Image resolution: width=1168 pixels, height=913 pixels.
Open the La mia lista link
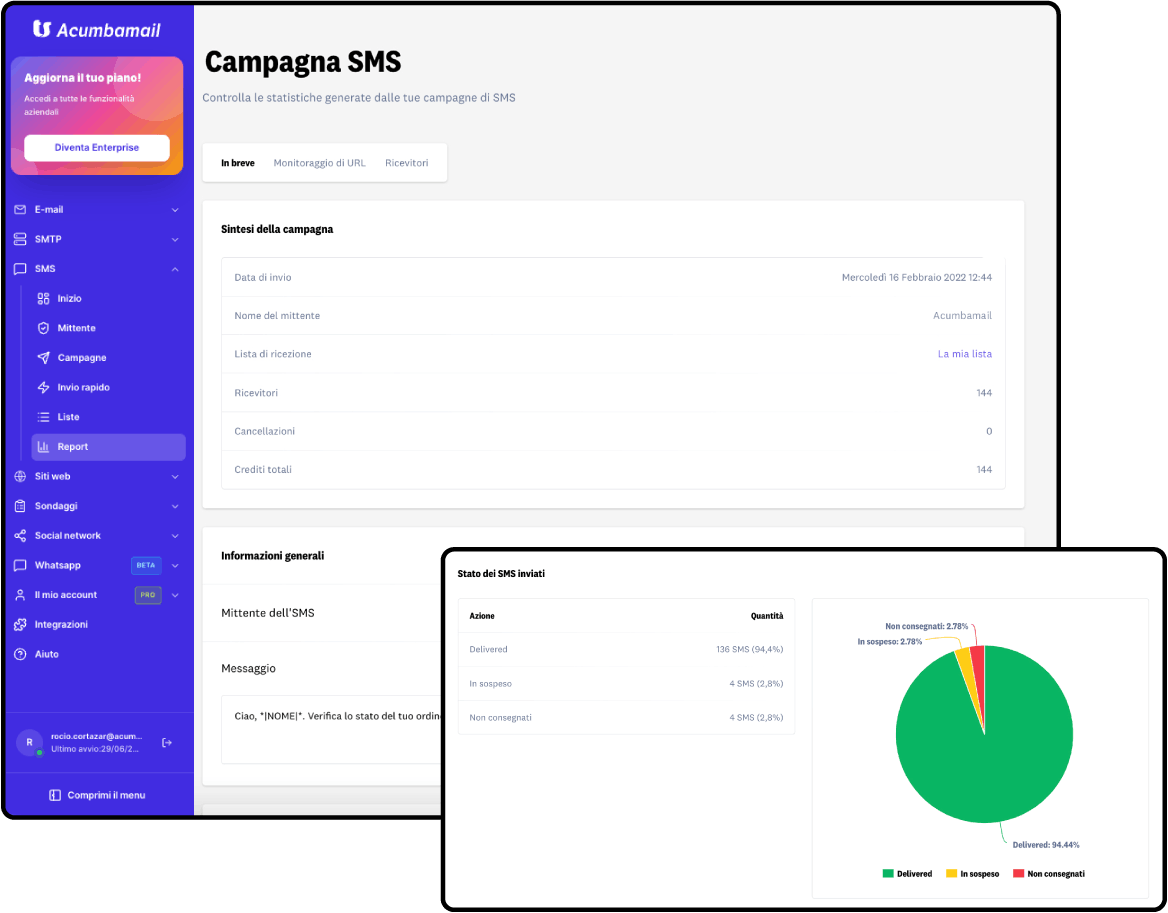(x=965, y=354)
